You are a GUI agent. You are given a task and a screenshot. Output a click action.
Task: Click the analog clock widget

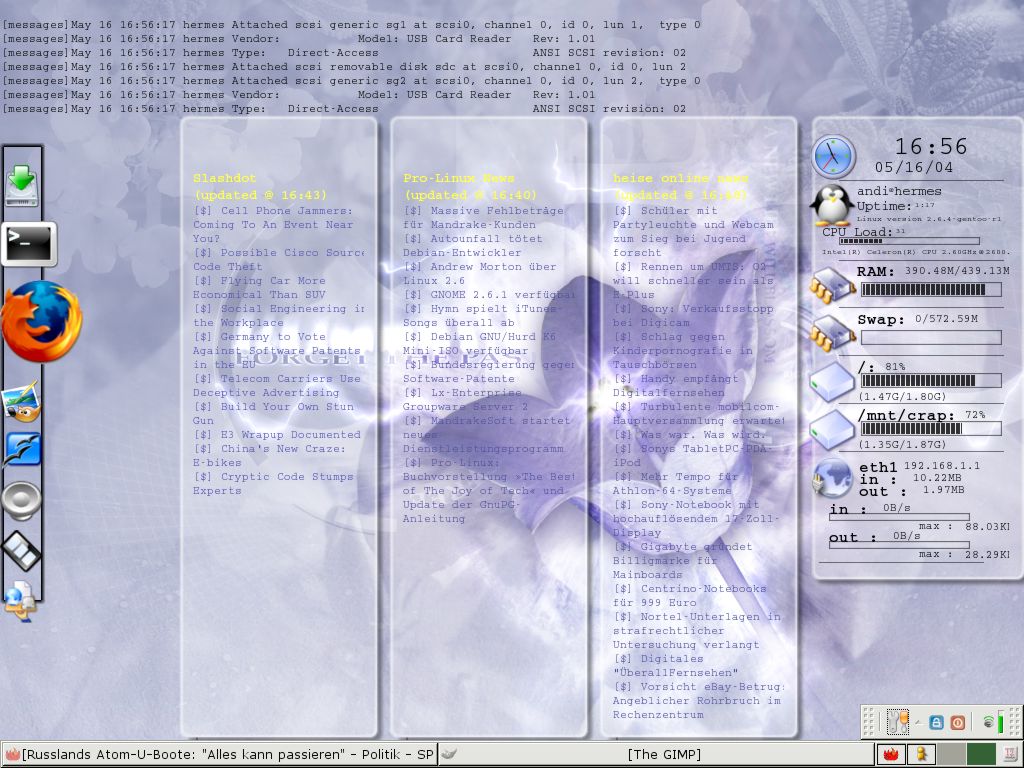[833, 157]
